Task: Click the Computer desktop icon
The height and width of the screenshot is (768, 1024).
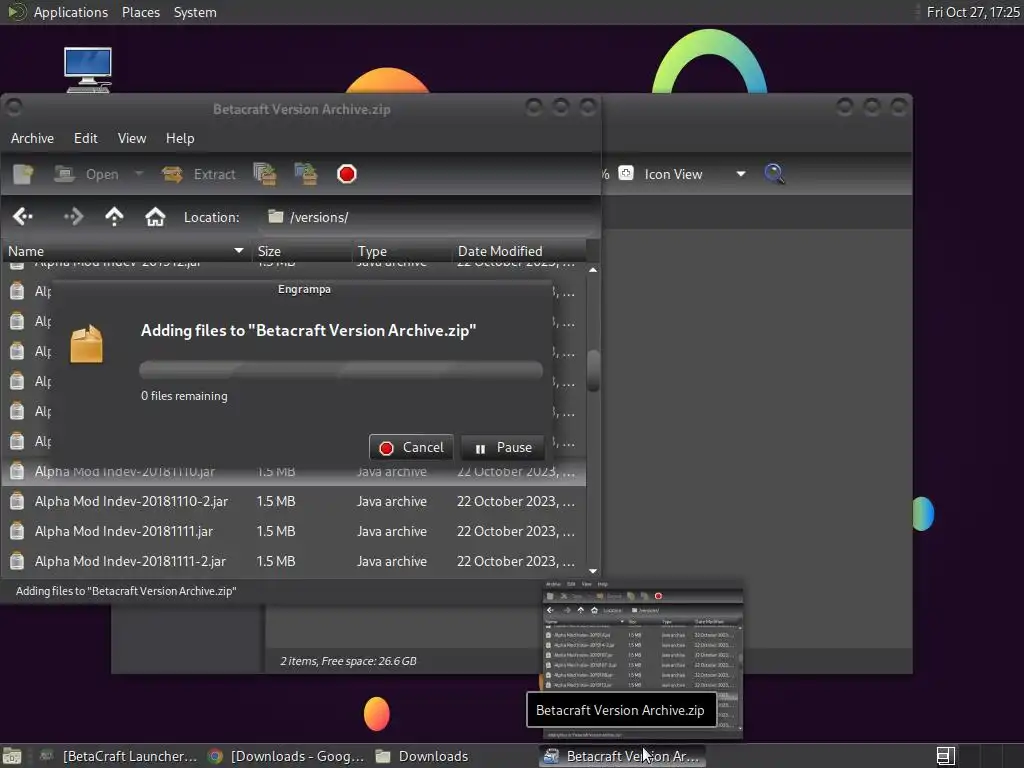Action: (88, 70)
